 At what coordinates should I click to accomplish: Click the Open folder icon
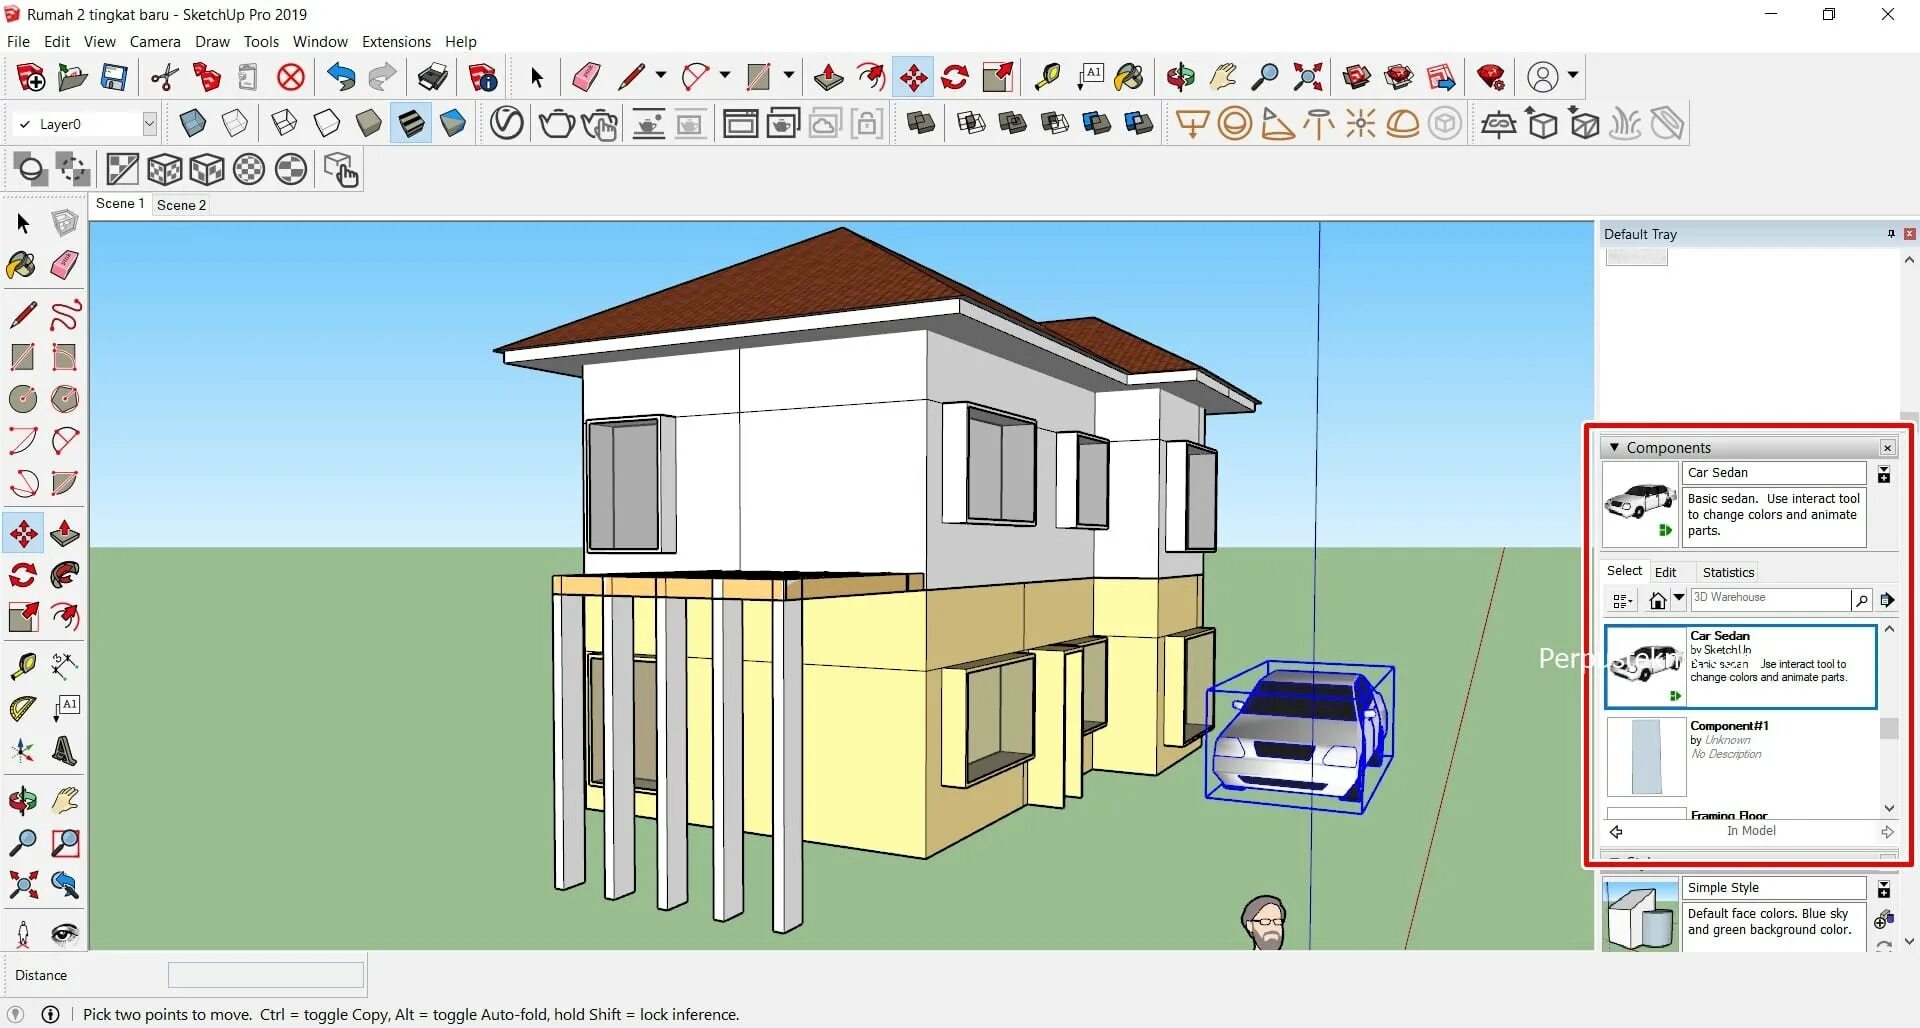point(72,77)
